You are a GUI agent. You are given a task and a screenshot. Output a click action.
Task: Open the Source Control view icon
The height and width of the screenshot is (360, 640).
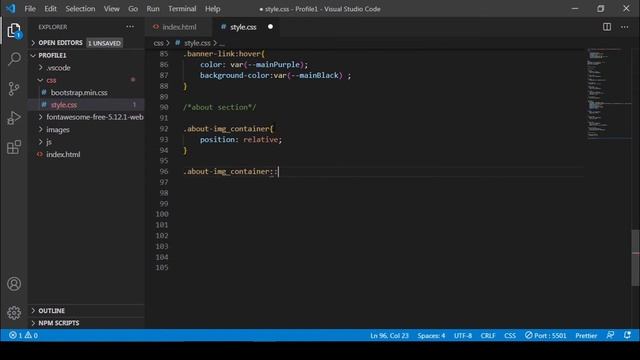click(x=14, y=89)
